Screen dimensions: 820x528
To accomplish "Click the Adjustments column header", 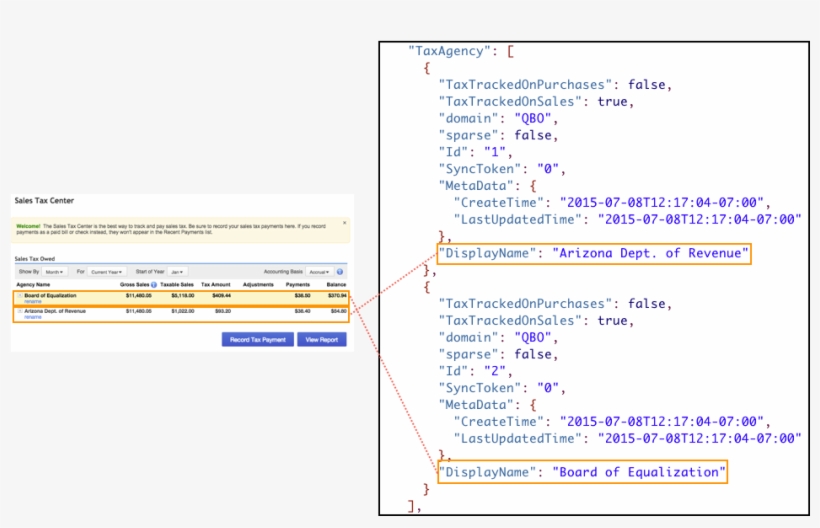I will tap(258, 285).
